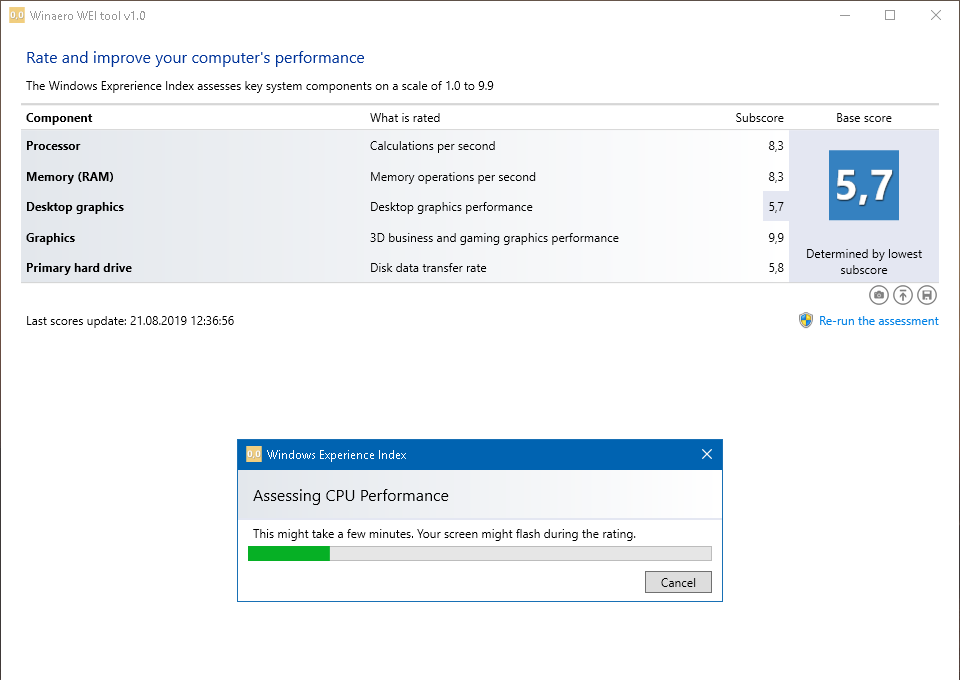Click the Winaero WEI tool title icon
This screenshot has width=960, height=680.
pyautogui.click(x=17, y=15)
